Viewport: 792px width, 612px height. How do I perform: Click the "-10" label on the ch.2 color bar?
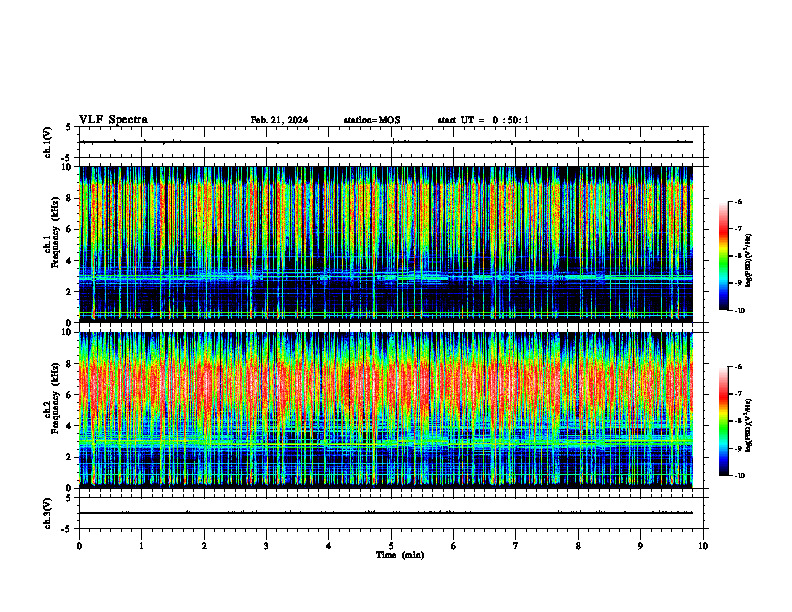point(739,476)
